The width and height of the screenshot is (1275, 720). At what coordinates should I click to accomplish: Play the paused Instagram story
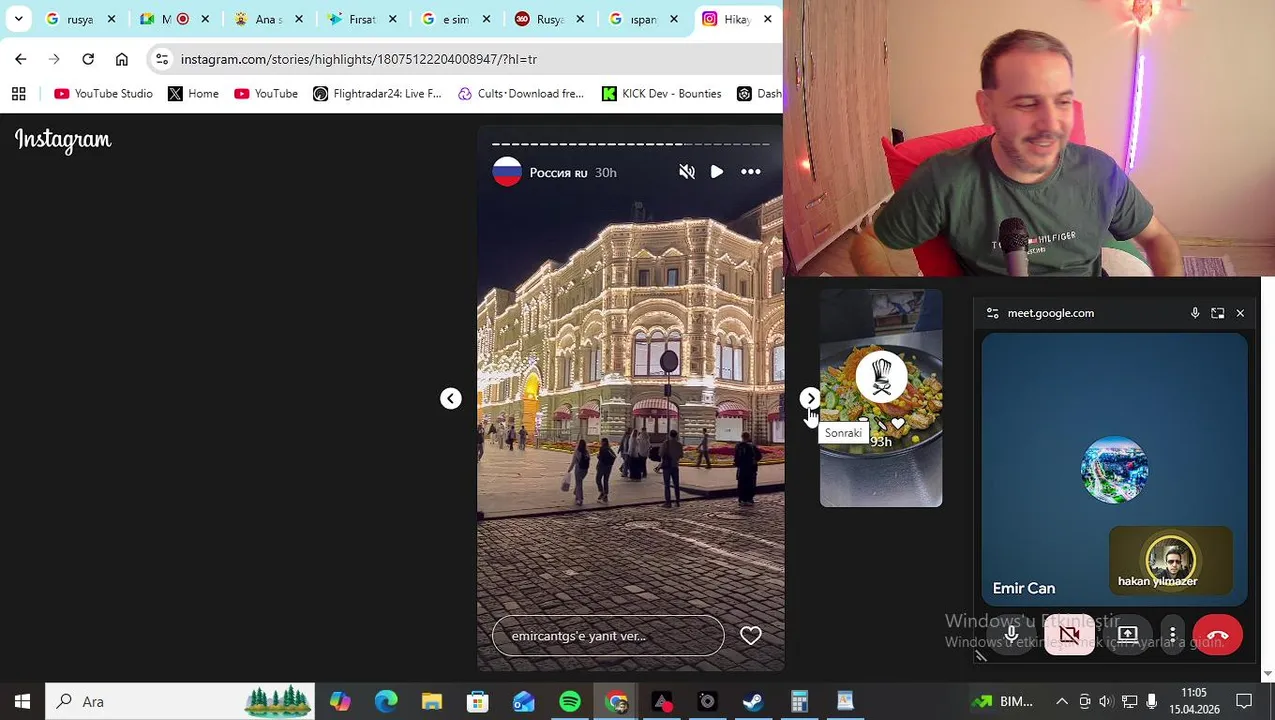717,172
